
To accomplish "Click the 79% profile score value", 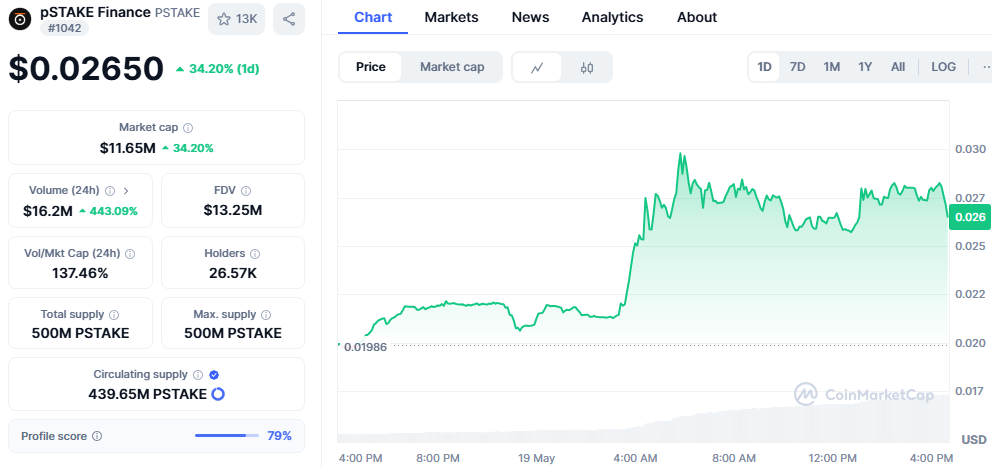I will pyautogui.click(x=279, y=436).
